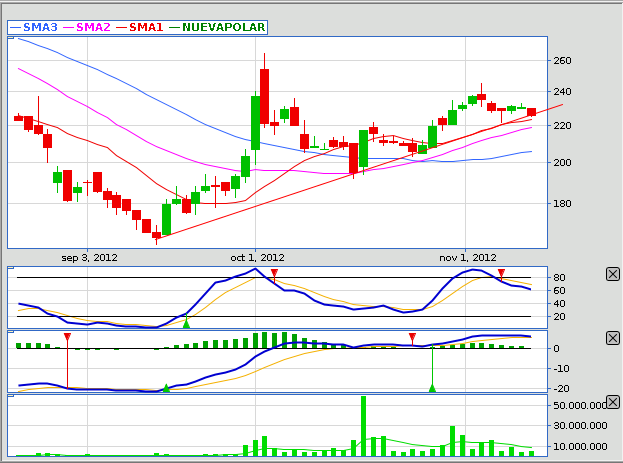Click the last red candlestick on the price chart
Screen dimensions: 623x463
pos(531,112)
